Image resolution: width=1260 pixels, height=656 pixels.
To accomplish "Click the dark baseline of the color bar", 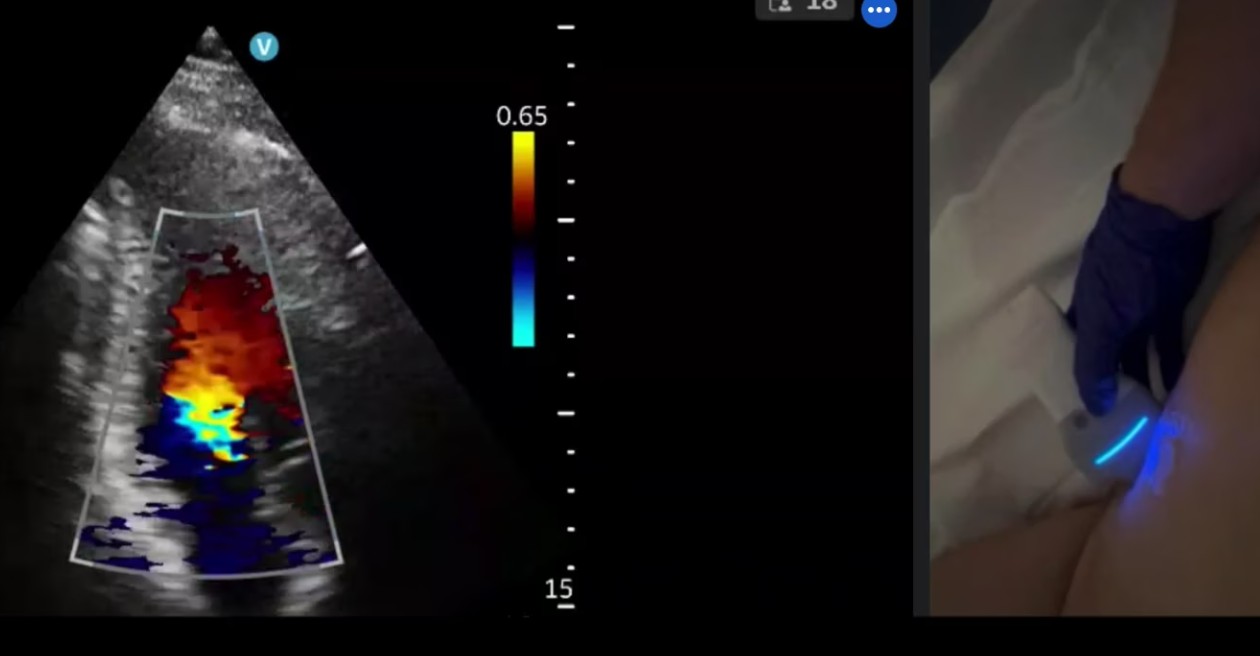I will click(523, 238).
